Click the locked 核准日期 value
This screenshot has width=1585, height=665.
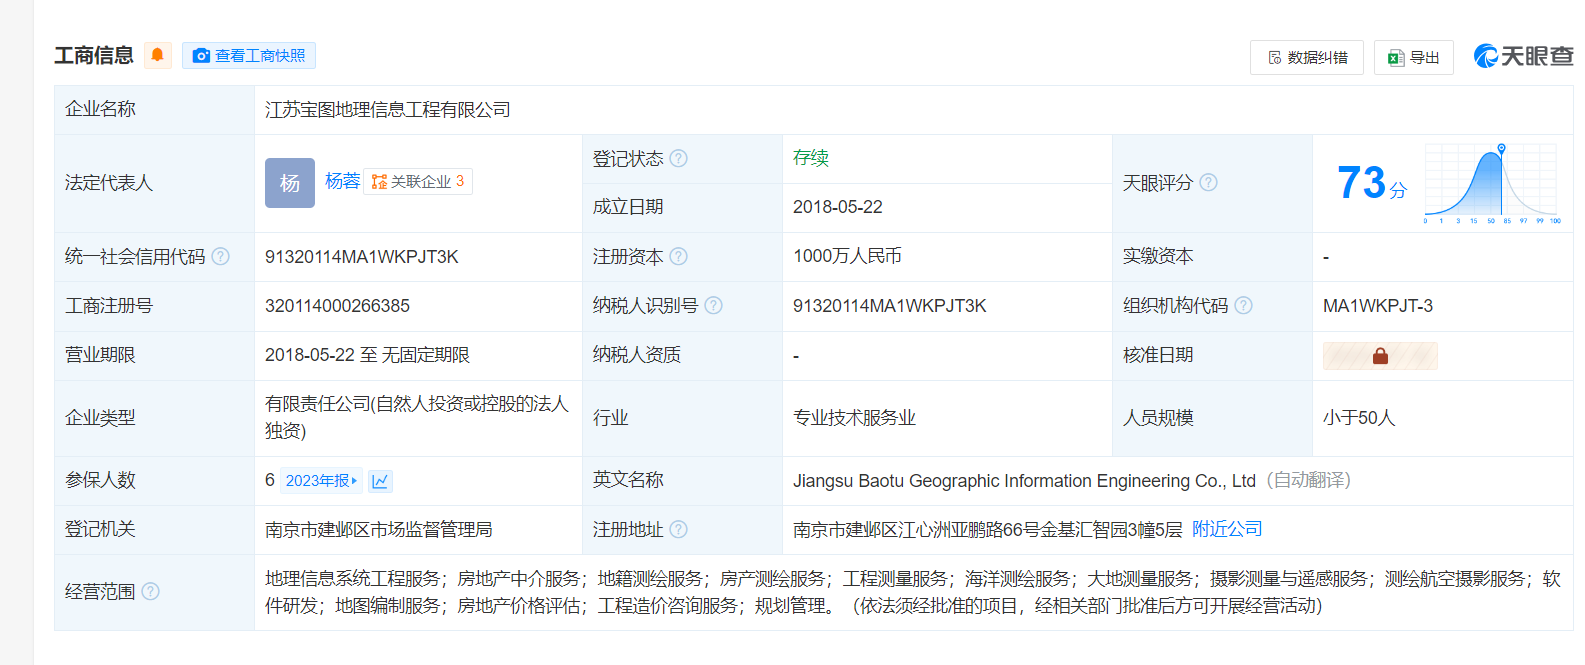[x=1380, y=356]
